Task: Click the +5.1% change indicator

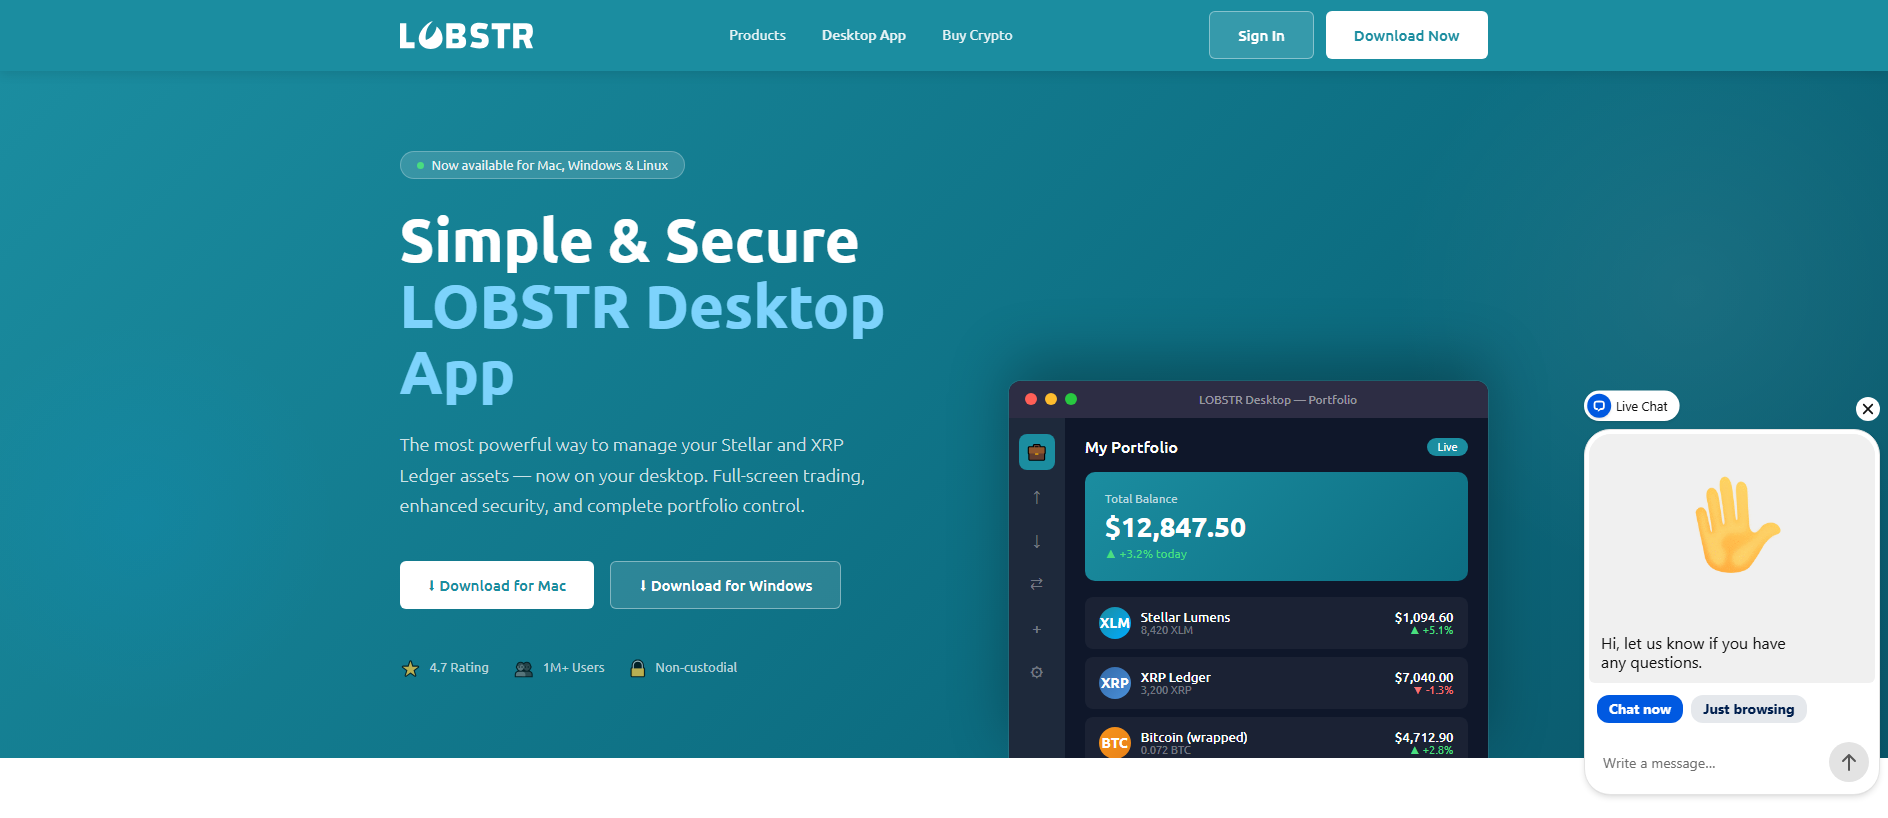Action: (x=1432, y=630)
